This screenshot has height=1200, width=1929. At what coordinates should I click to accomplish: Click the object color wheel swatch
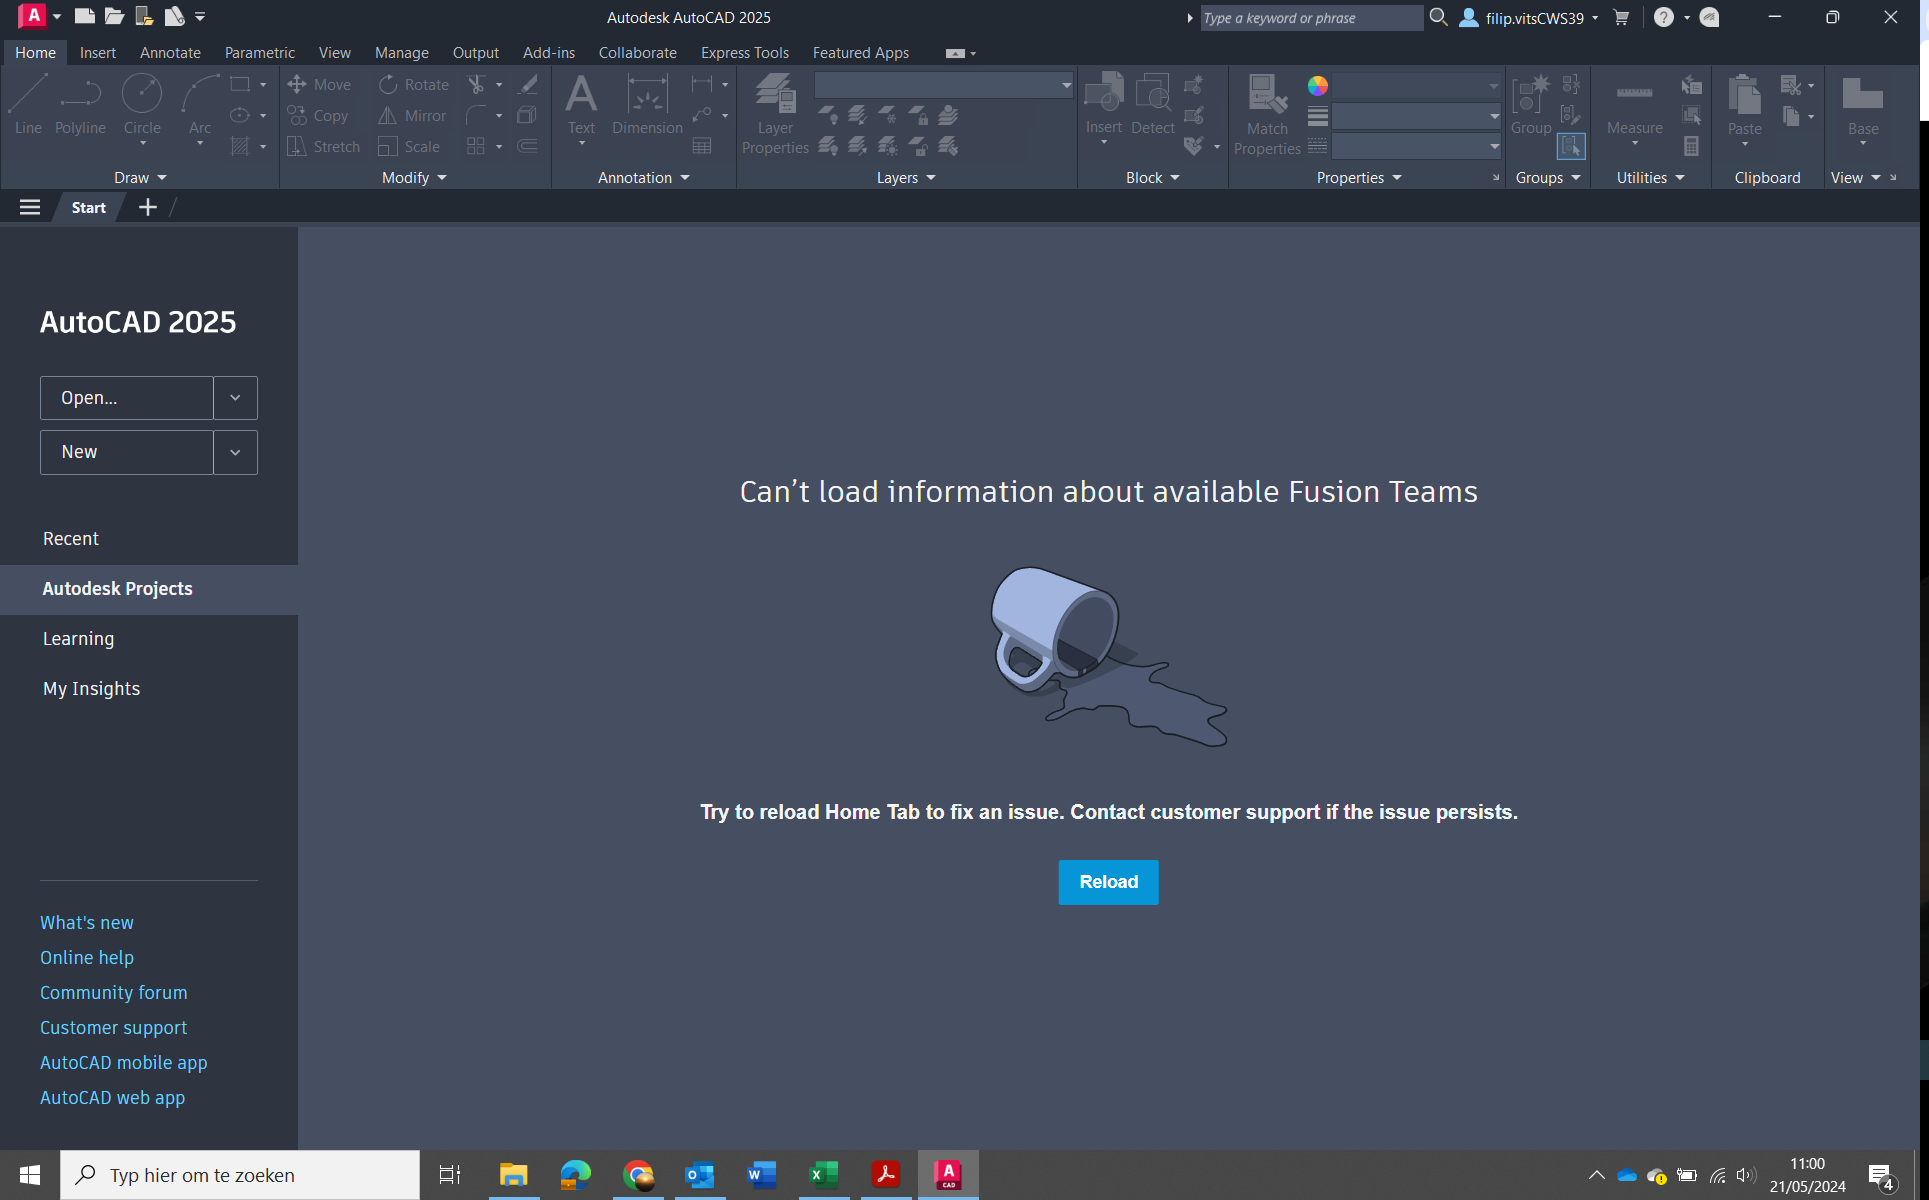tap(1318, 86)
